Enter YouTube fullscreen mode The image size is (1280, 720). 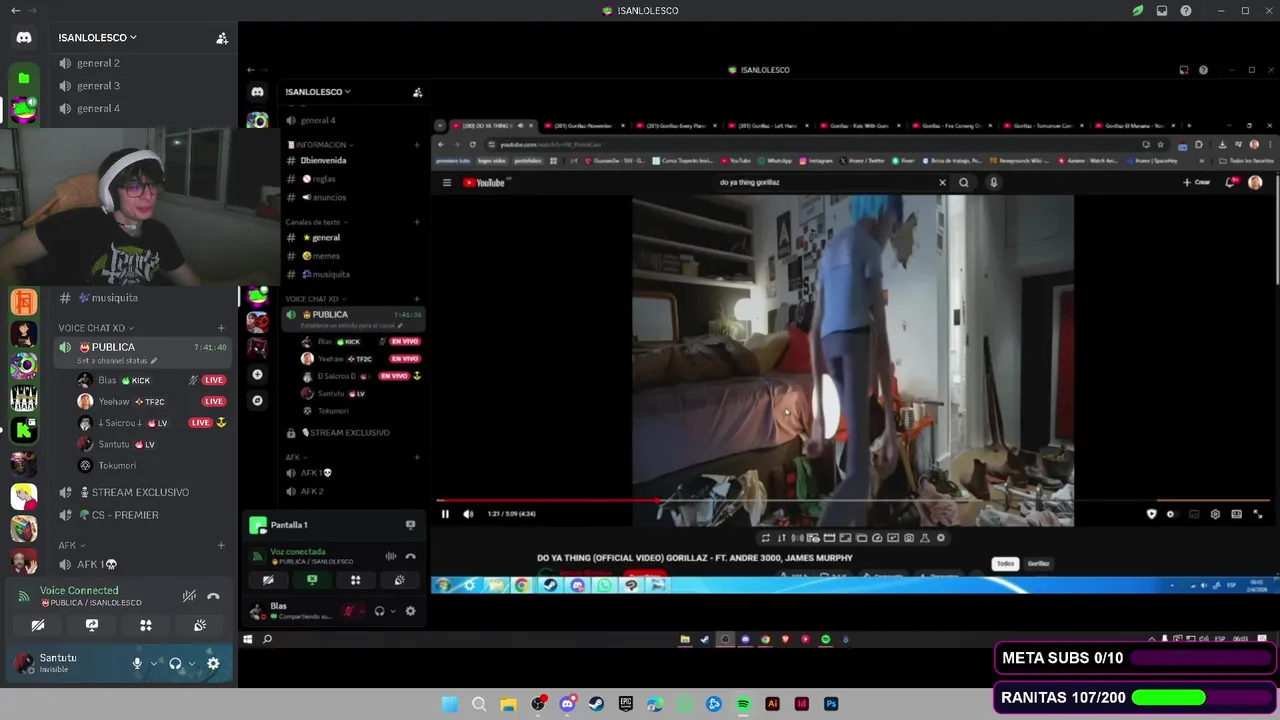point(1258,514)
